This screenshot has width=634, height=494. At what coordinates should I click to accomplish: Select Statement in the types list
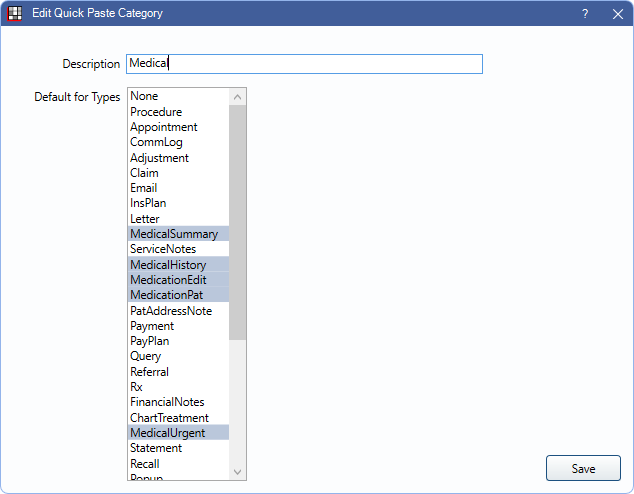click(x=178, y=448)
